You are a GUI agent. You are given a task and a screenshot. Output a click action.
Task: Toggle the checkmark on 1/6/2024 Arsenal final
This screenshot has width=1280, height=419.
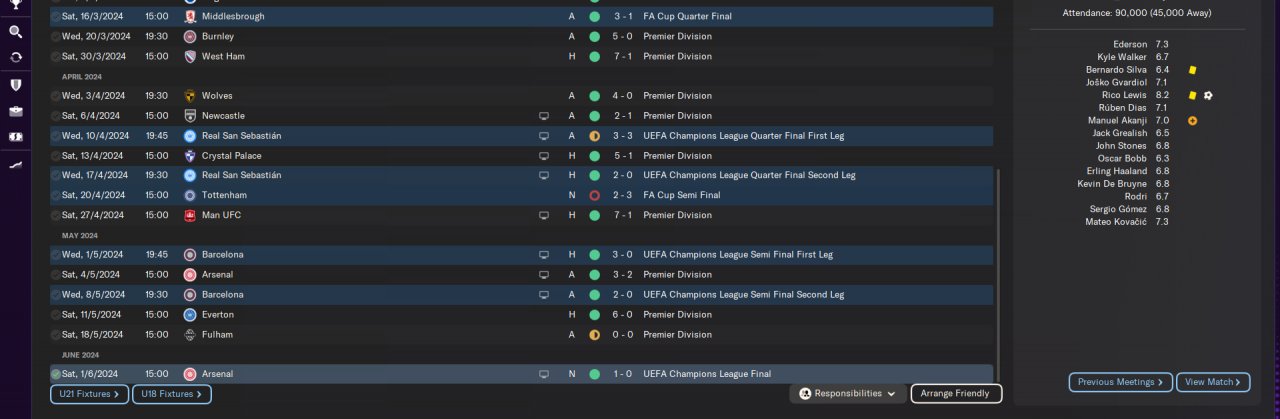click(x=56, y=374)
